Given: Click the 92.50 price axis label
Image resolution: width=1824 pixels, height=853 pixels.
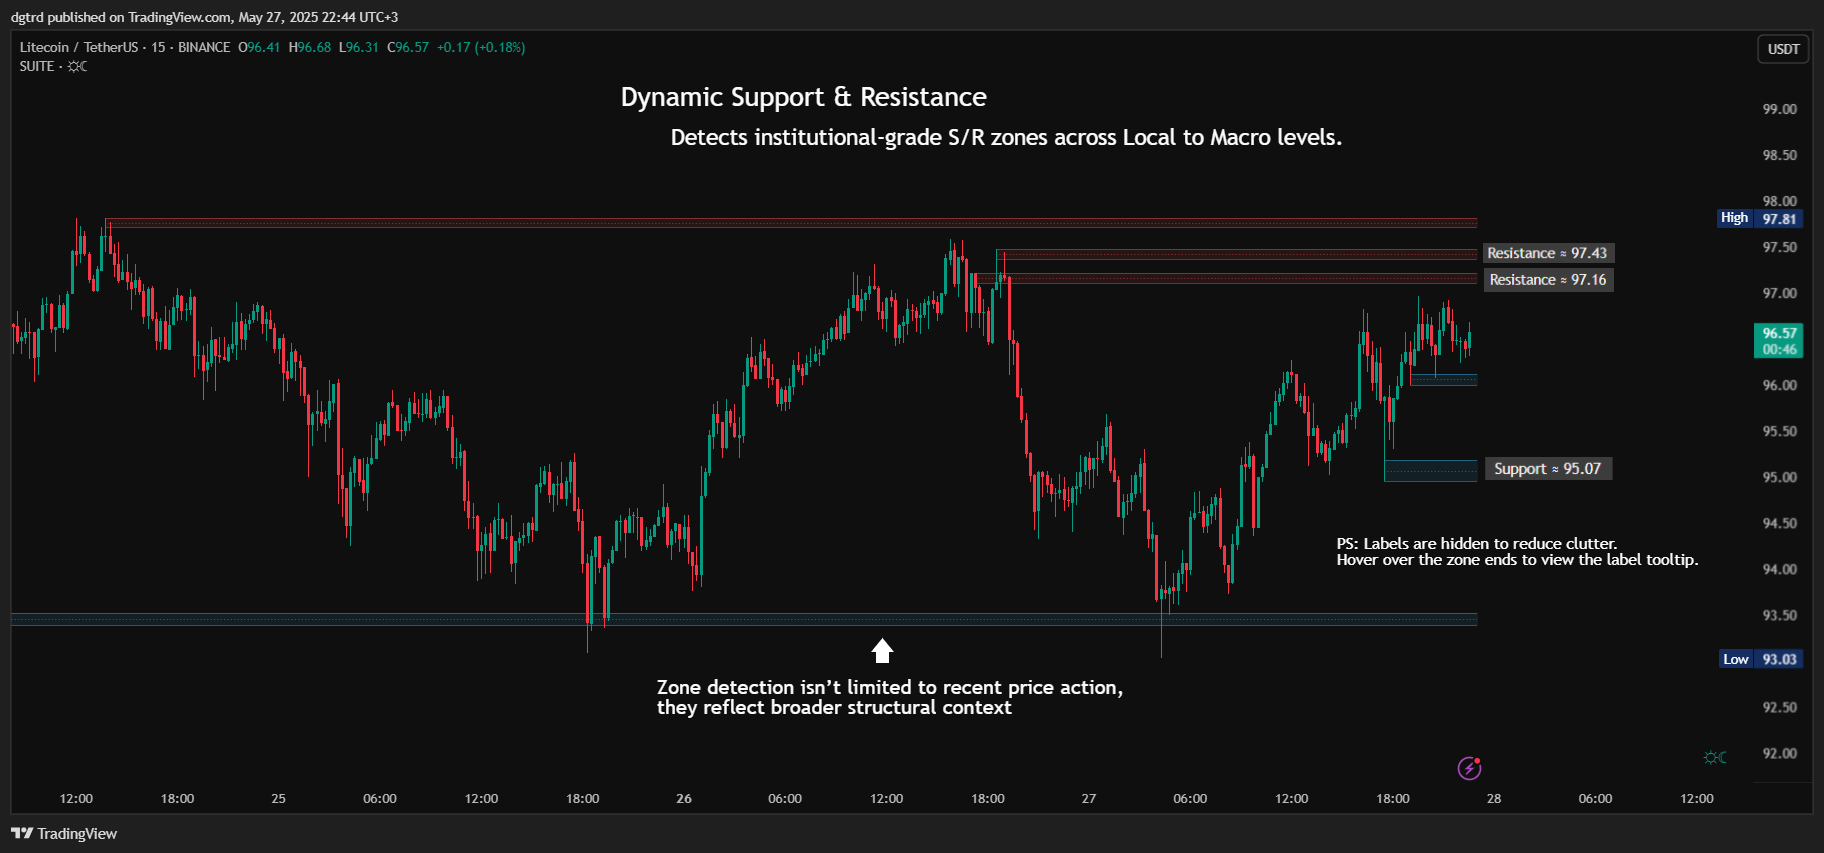Looking at the screenshot, I should tap(1779, 707).
